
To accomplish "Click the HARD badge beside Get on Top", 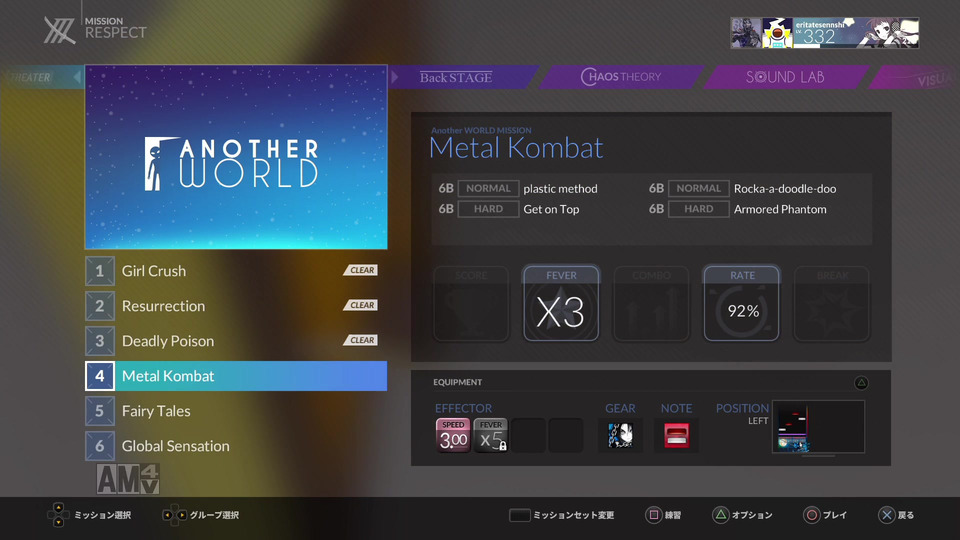I will point(488,209).
